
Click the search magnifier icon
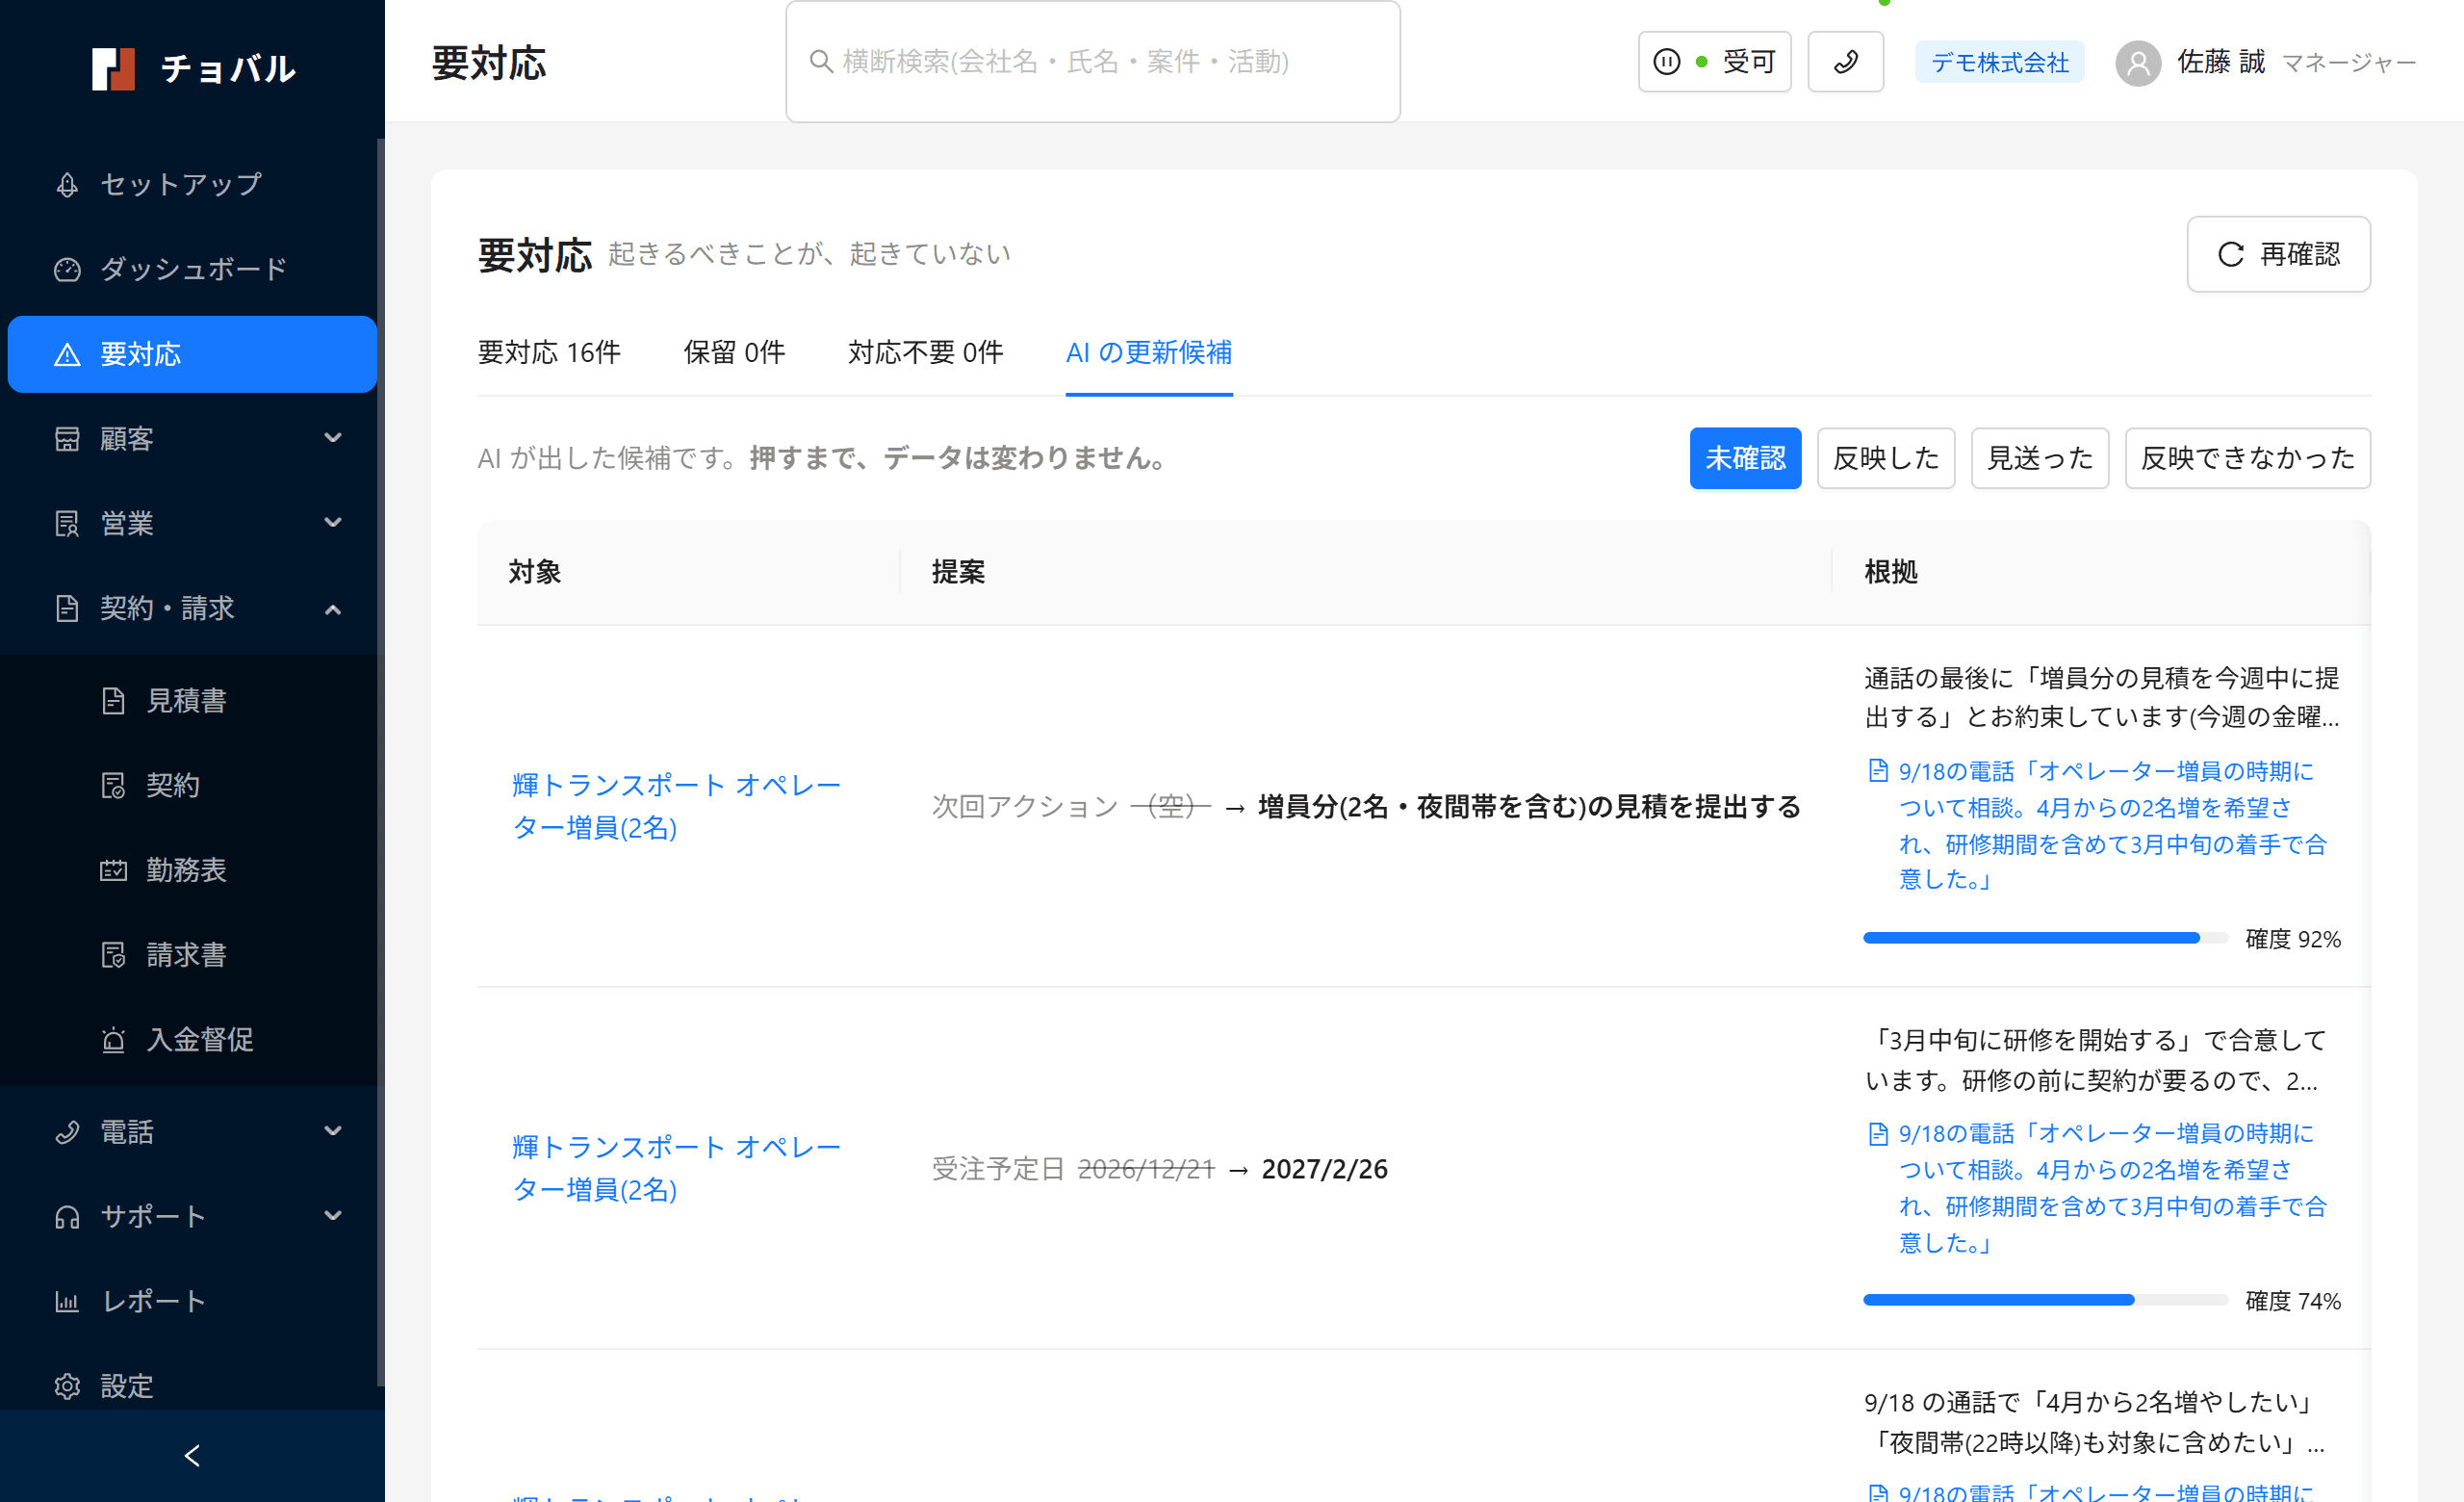(821, 62)
